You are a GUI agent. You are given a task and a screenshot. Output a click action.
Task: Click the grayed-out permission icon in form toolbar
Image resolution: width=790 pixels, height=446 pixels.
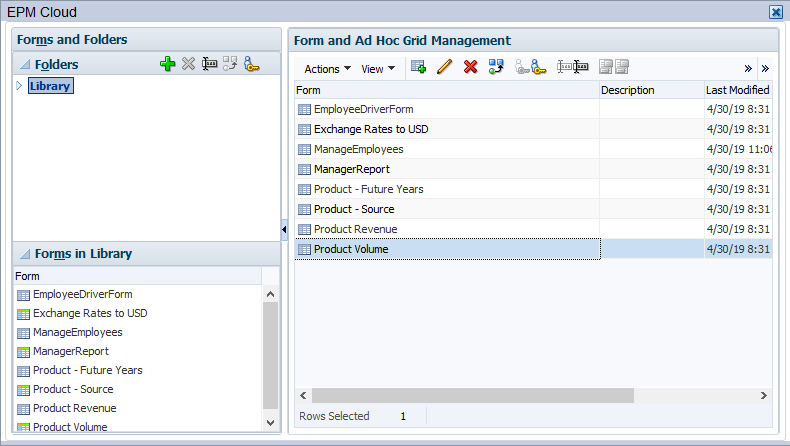[522, 67]
